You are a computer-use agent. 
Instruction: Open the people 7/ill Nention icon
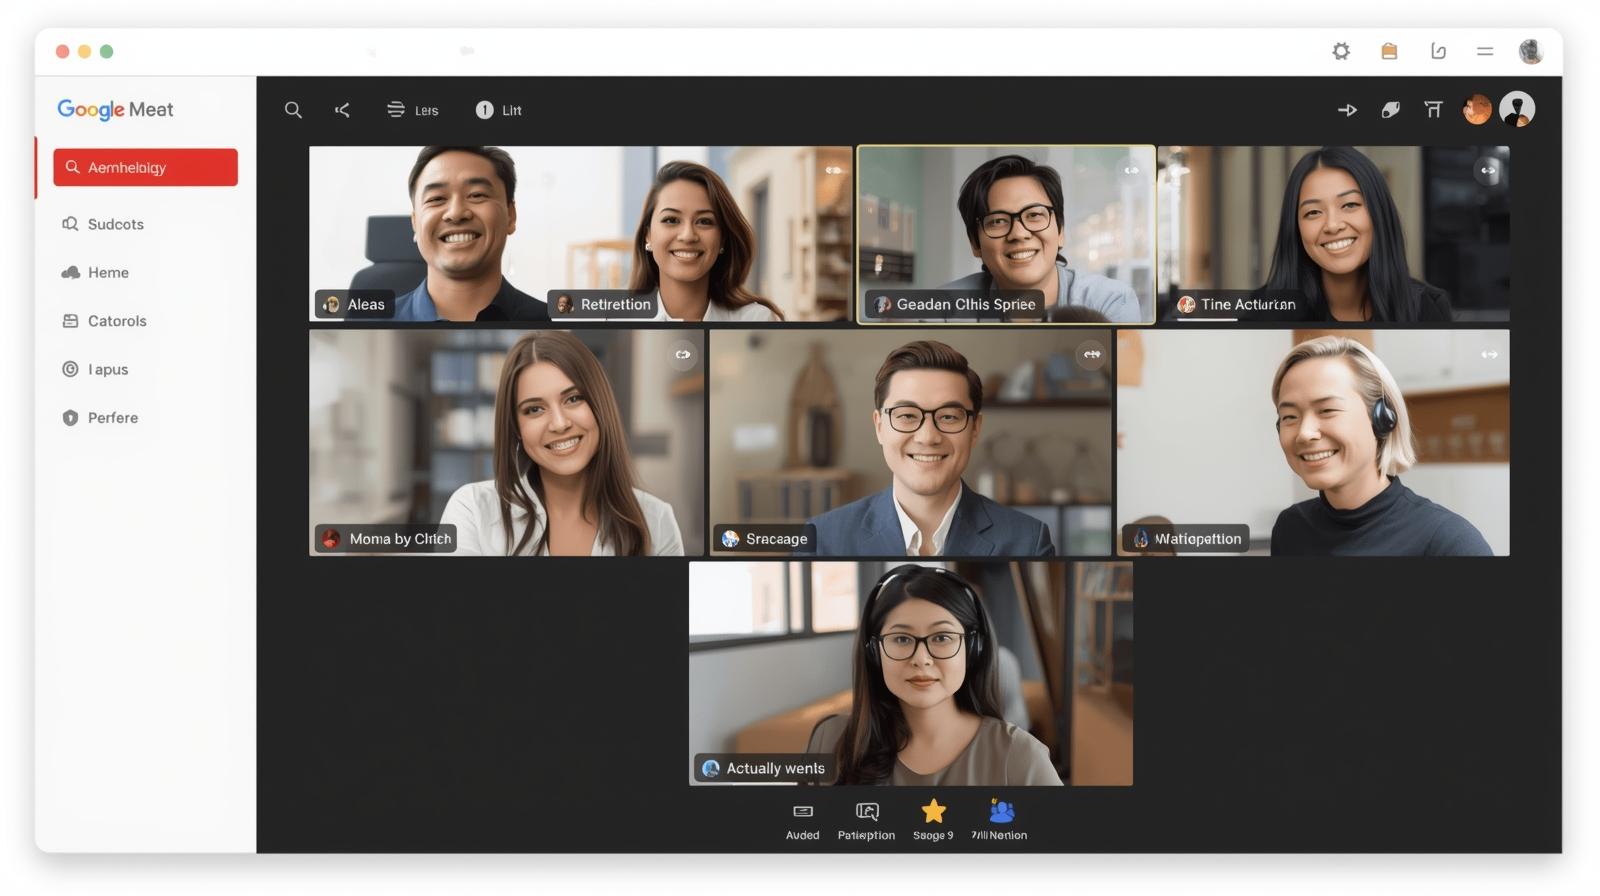tap(1001, 811)
